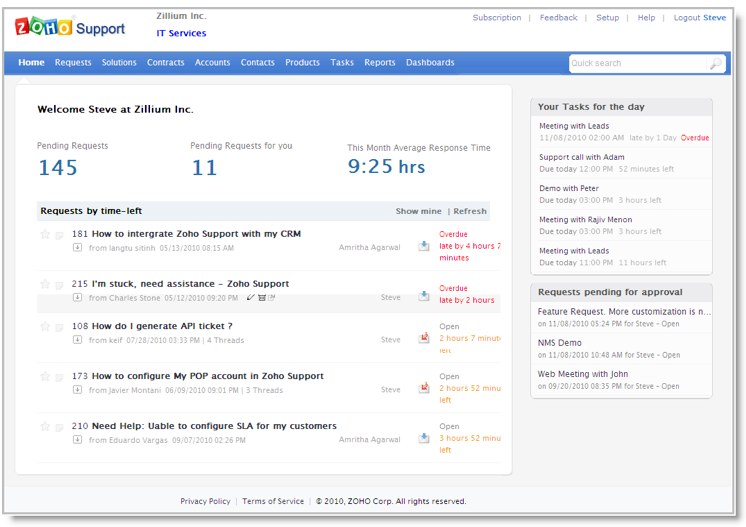This screenshot has width=746, height=527.
Task: Expand details arrow under request 108
Action: tap(77, 340)
